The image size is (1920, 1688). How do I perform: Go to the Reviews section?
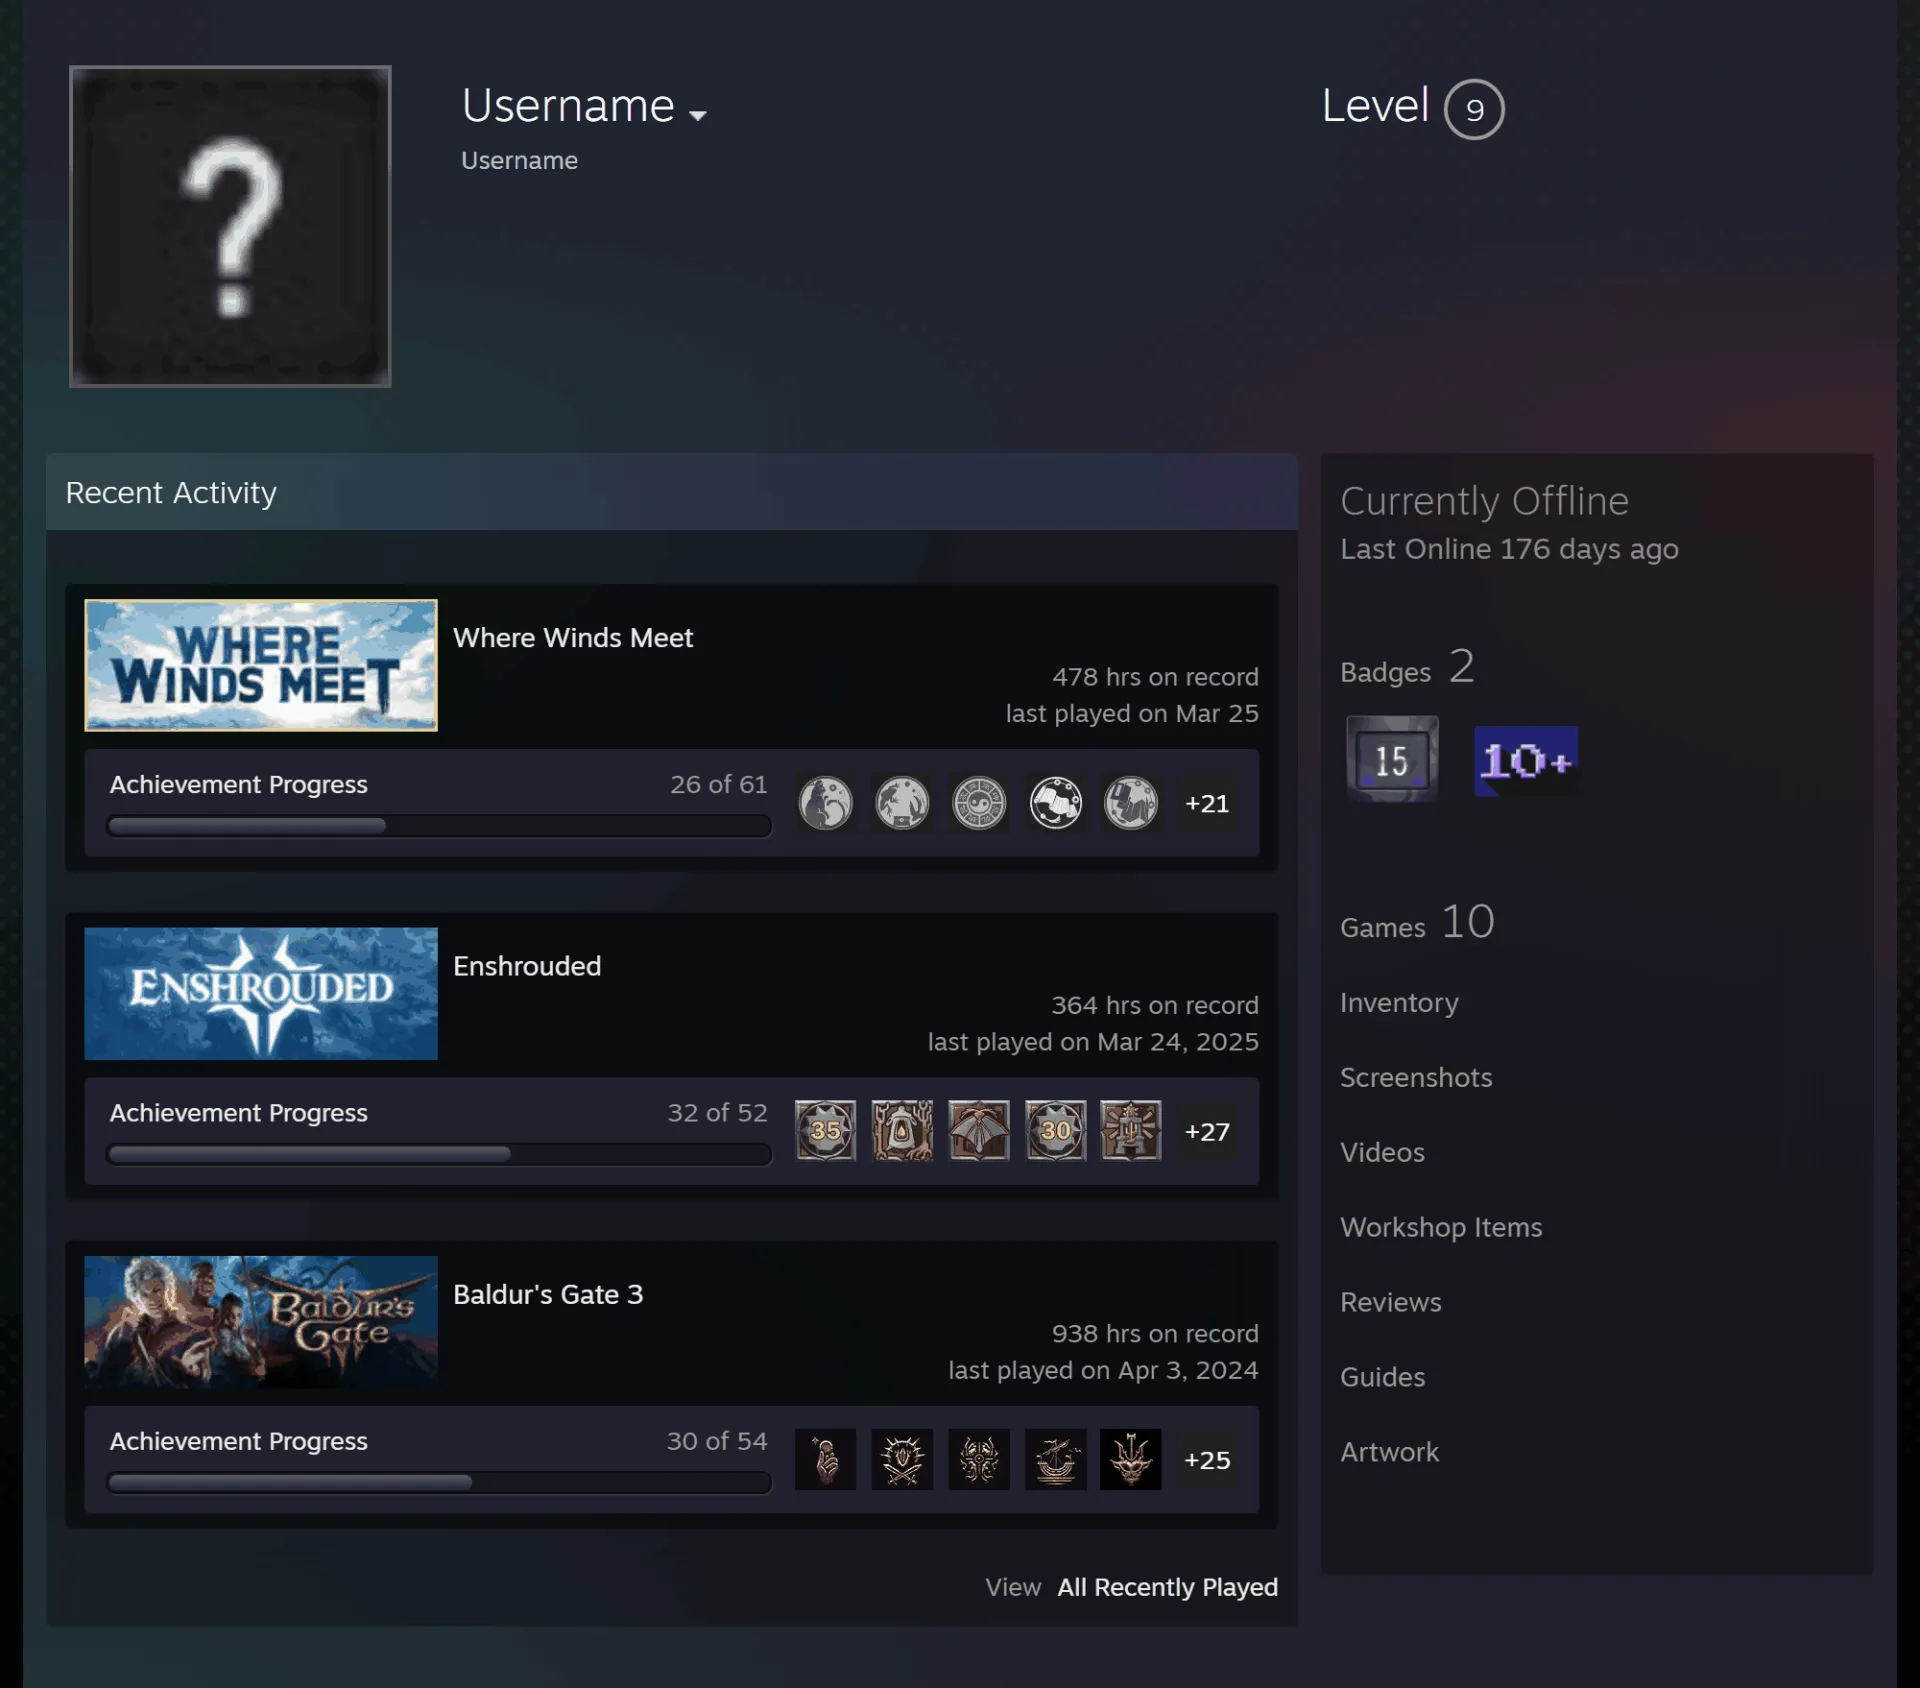1391,1302
